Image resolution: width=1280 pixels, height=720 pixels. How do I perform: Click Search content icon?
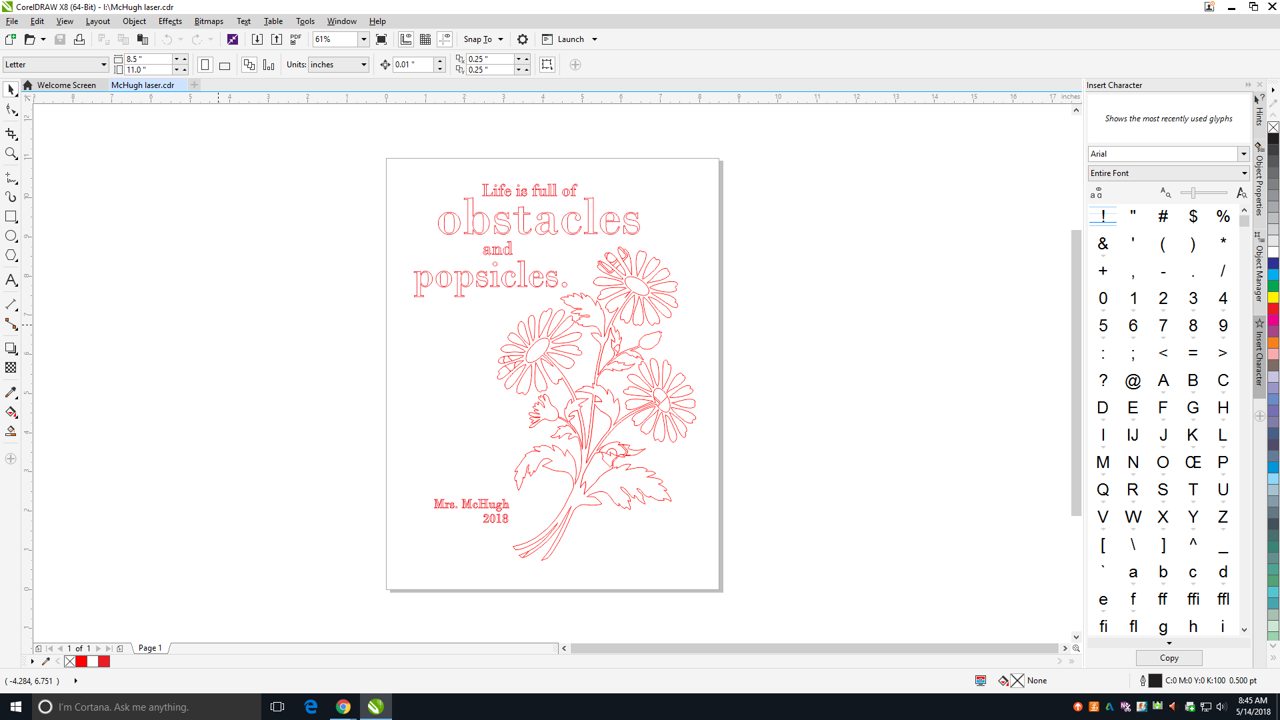click(x=232, y=39)
